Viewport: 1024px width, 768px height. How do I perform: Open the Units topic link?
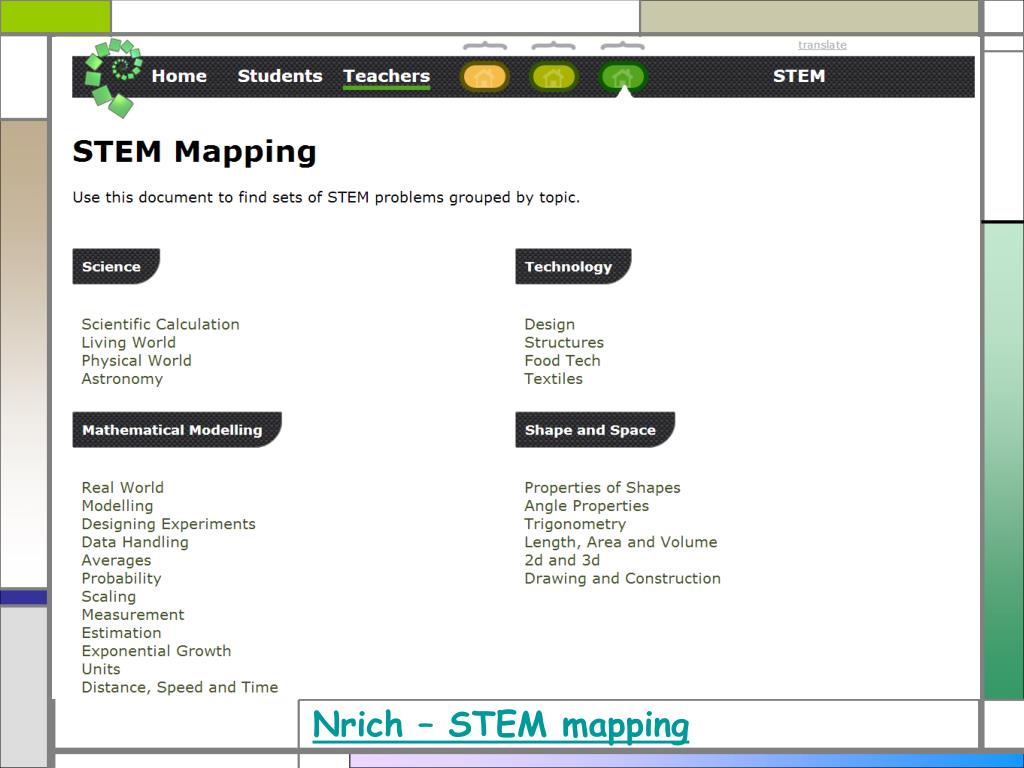pyautogui.click(x=101, y=669)
